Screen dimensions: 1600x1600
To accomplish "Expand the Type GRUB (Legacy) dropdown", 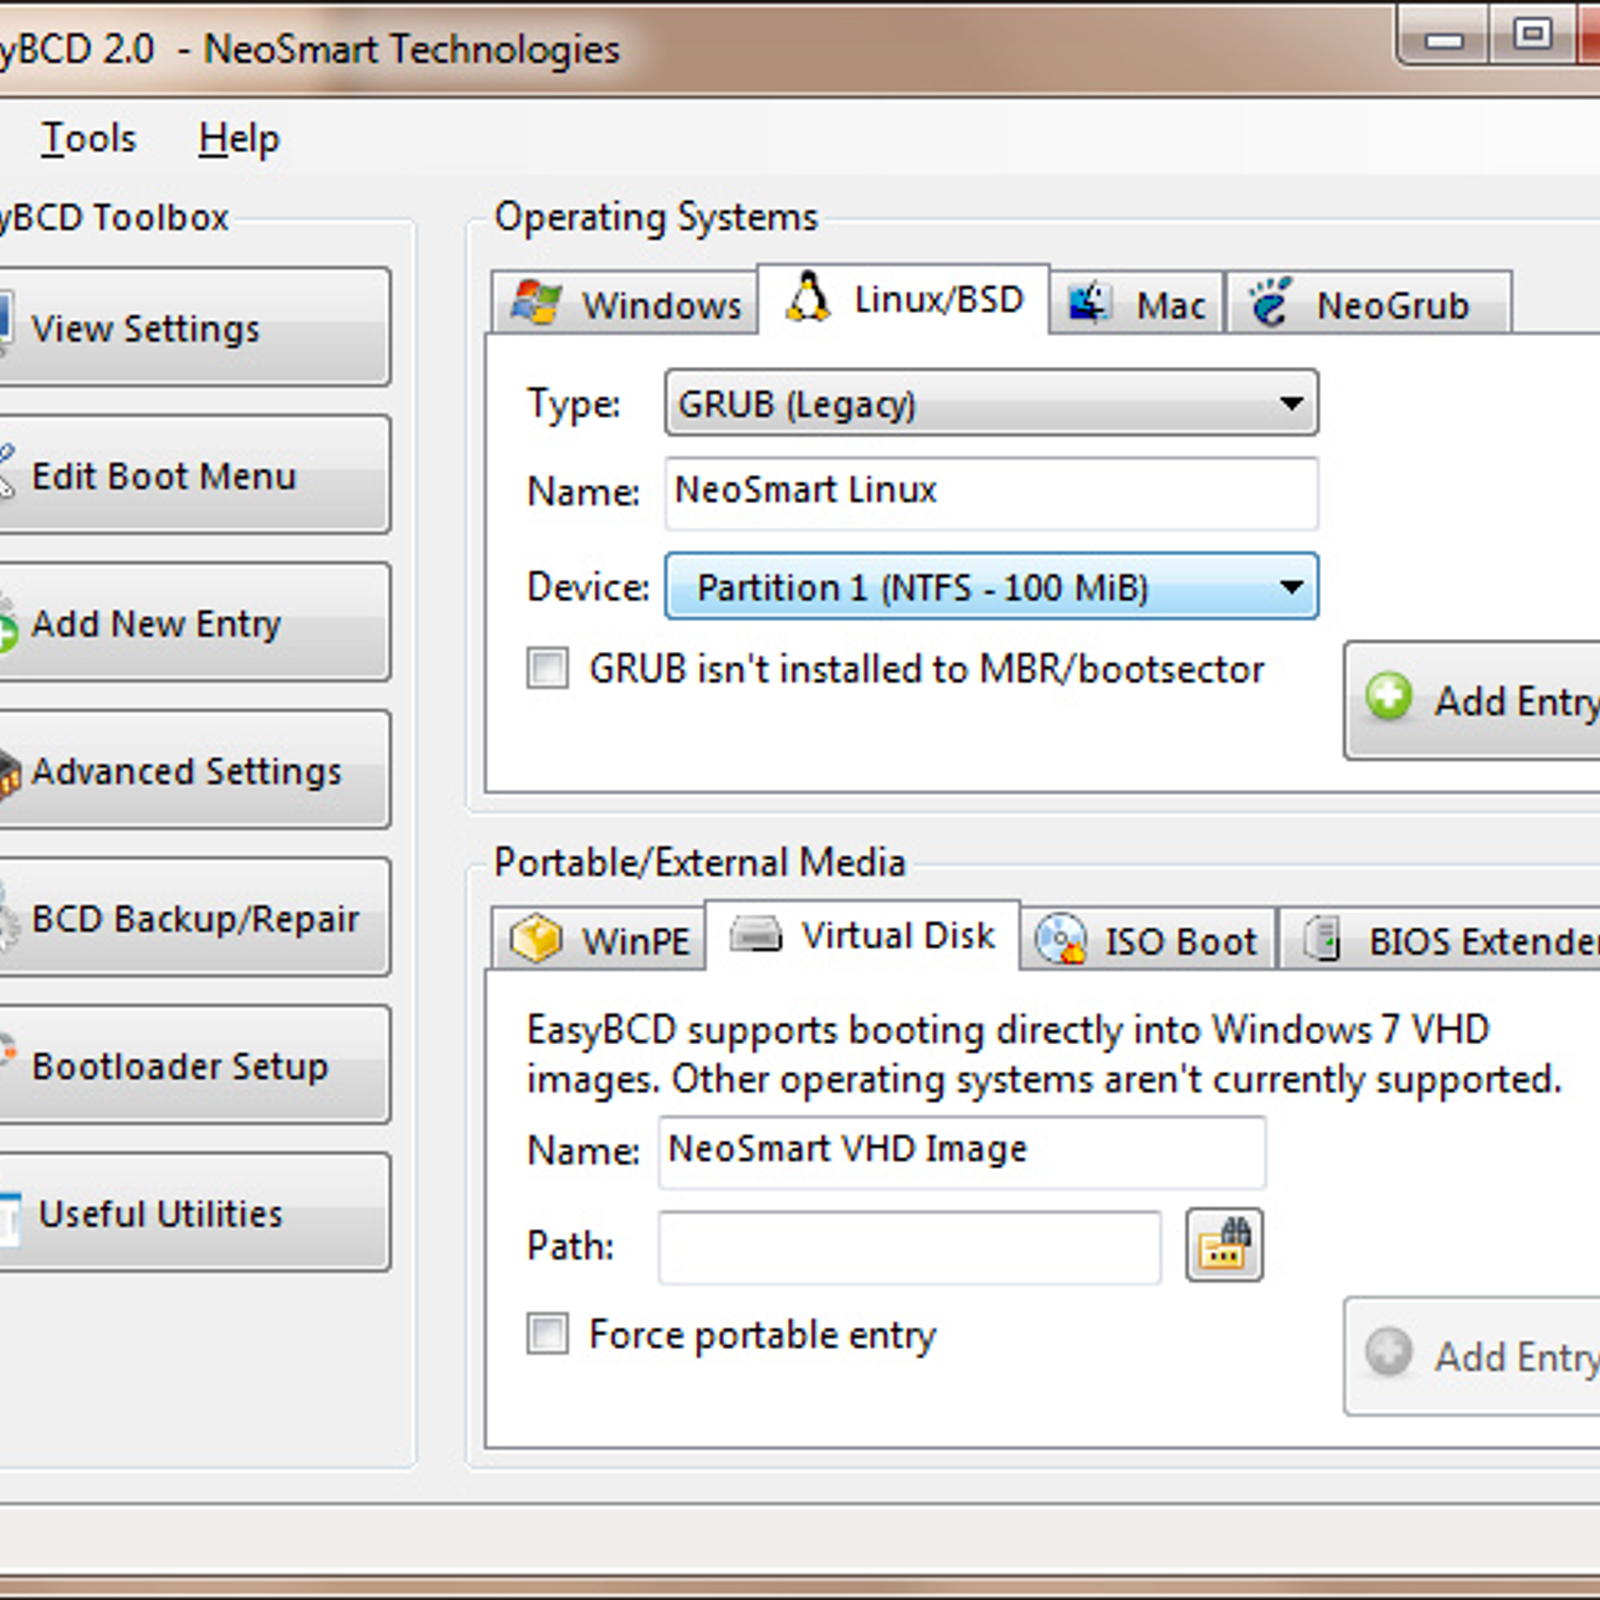I will tap(991, 403).
